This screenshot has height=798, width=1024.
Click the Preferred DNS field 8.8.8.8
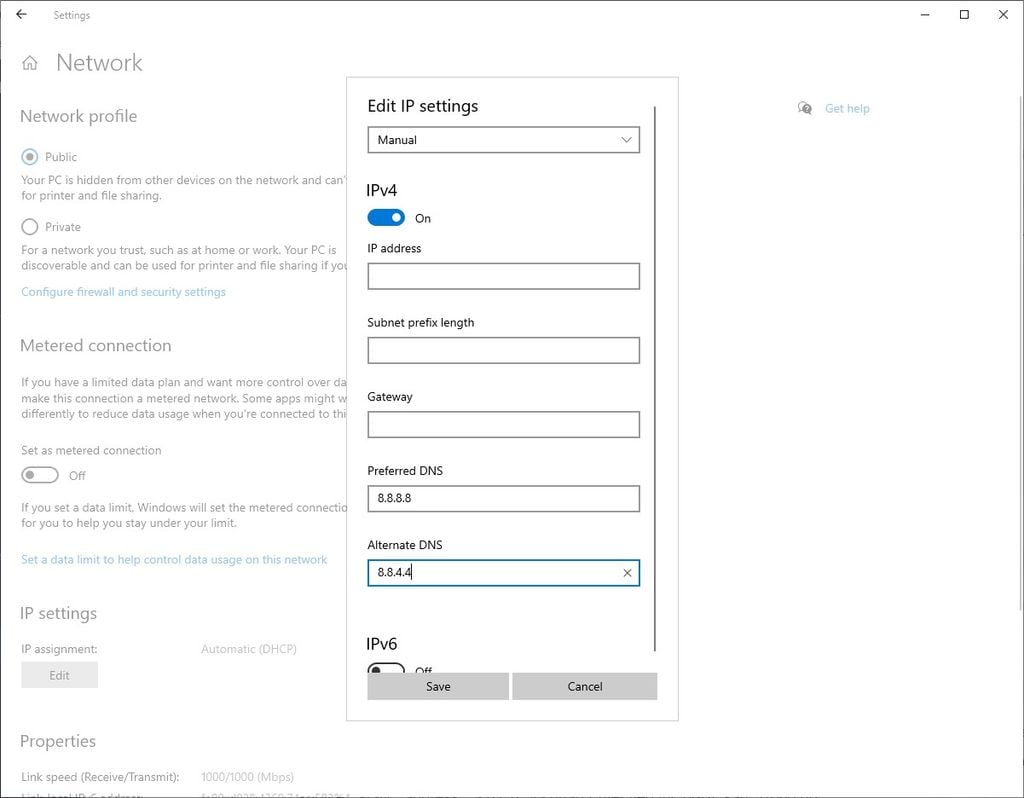tap(504, 498)
